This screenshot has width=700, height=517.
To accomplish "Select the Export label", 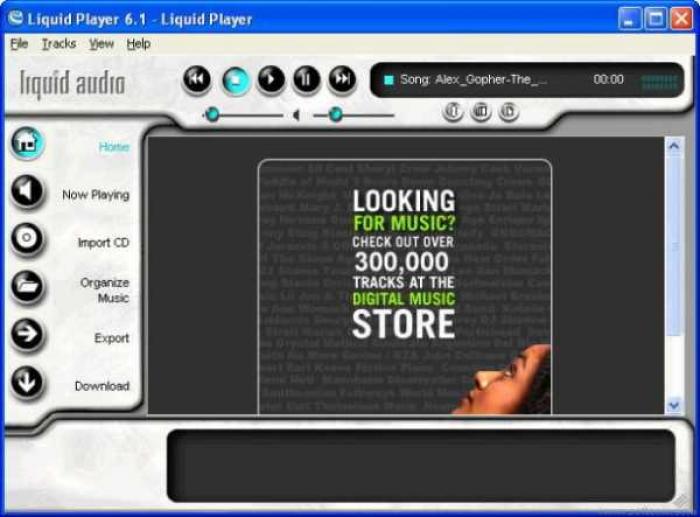I will [x=112, y=338].
